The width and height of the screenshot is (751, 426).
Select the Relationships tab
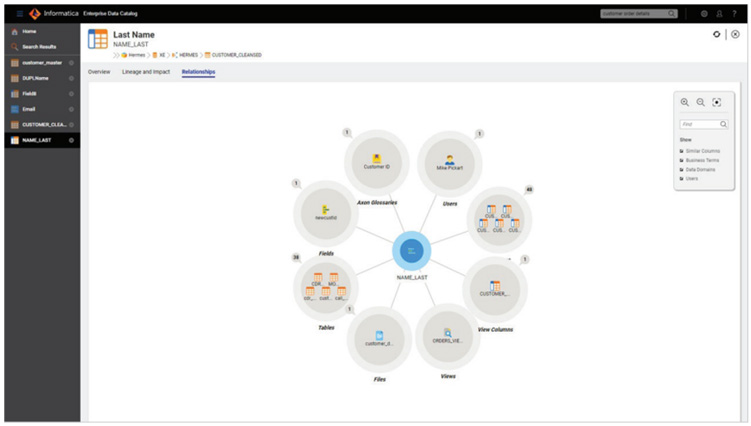click(198, 72)
